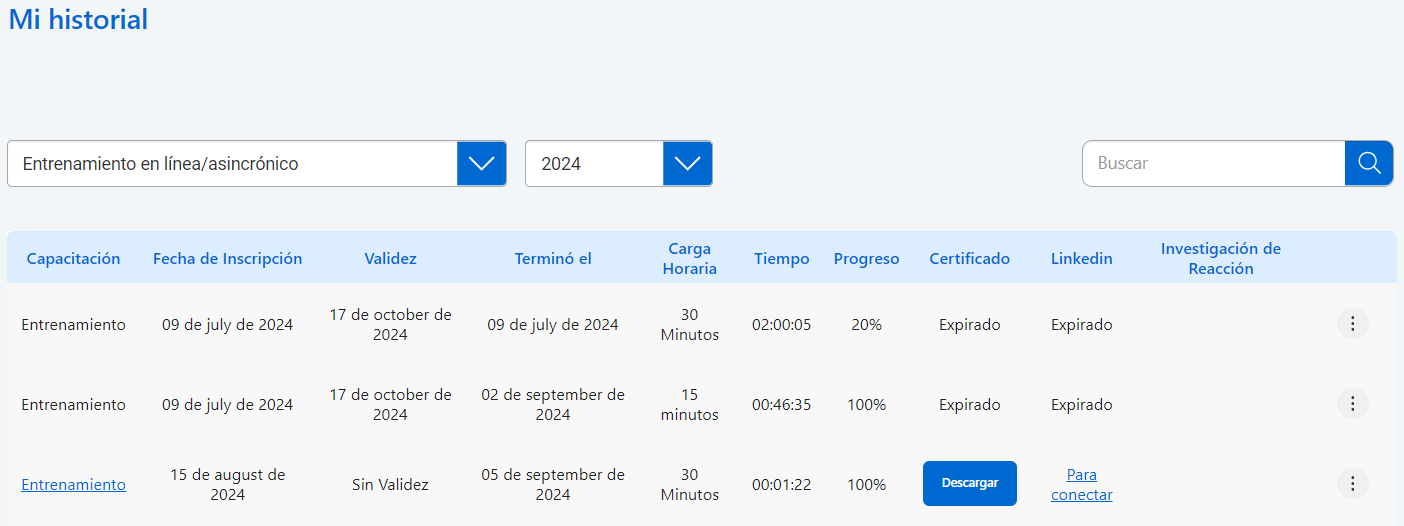
Task: Click the Certificado column header
Action: pyautogui.click(x=969, y=258)
